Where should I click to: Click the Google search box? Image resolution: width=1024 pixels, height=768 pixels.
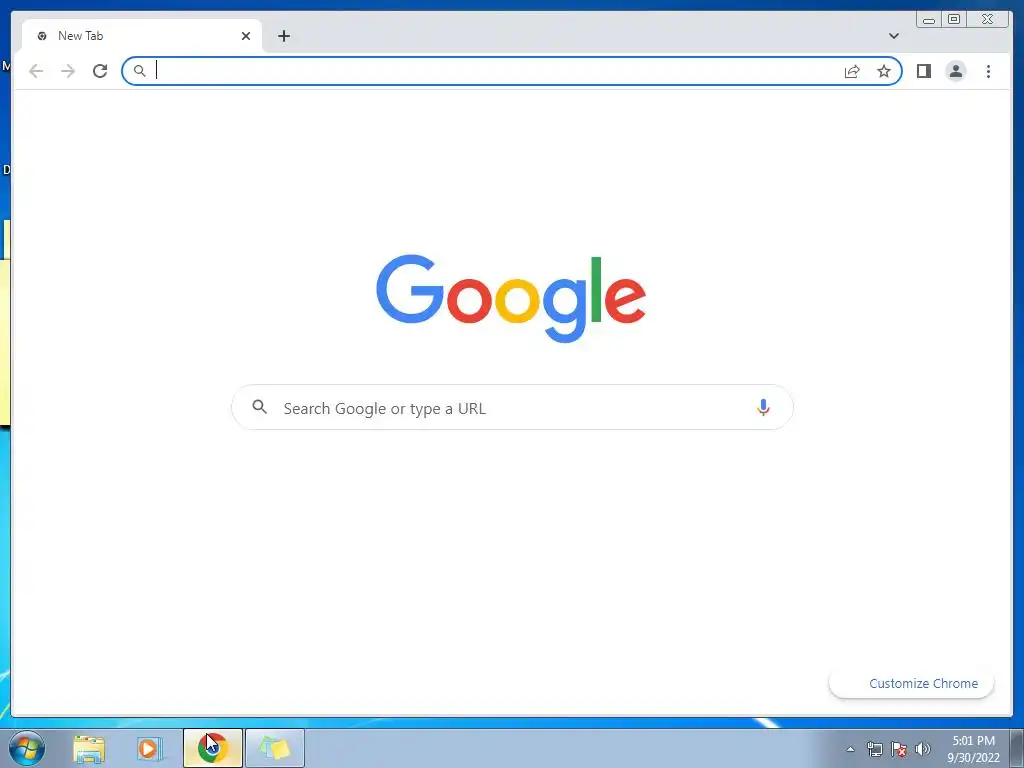tap(512, 408)
